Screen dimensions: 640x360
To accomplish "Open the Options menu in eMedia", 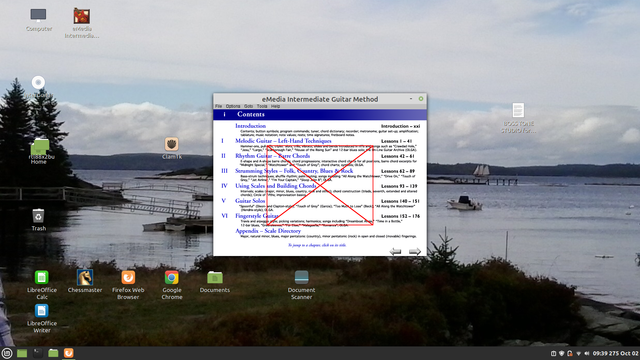I will [x=233, y=106].
